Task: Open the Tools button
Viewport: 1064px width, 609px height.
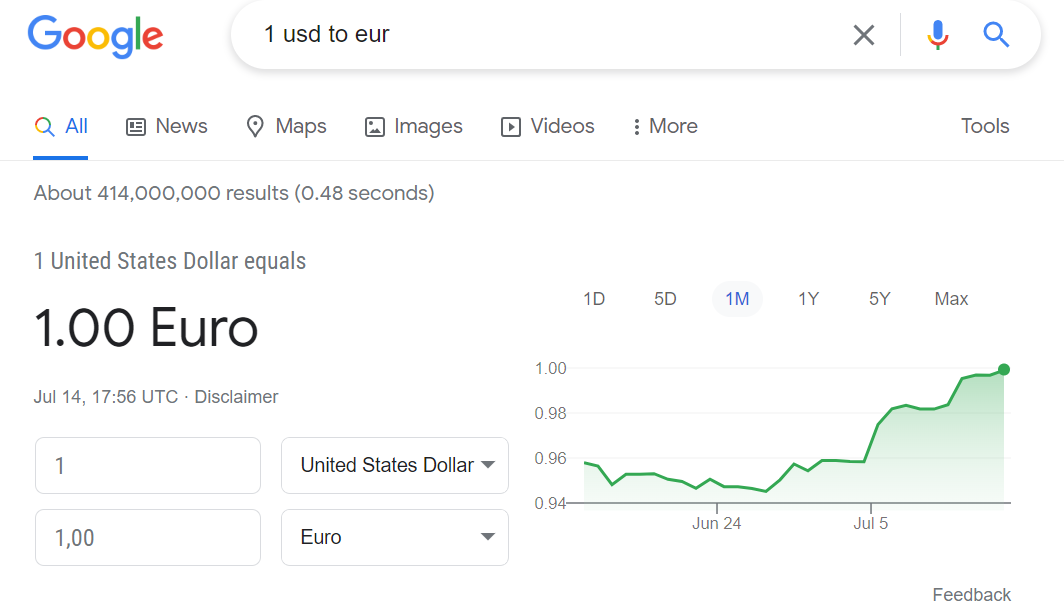Action: (x=984, y=127)
